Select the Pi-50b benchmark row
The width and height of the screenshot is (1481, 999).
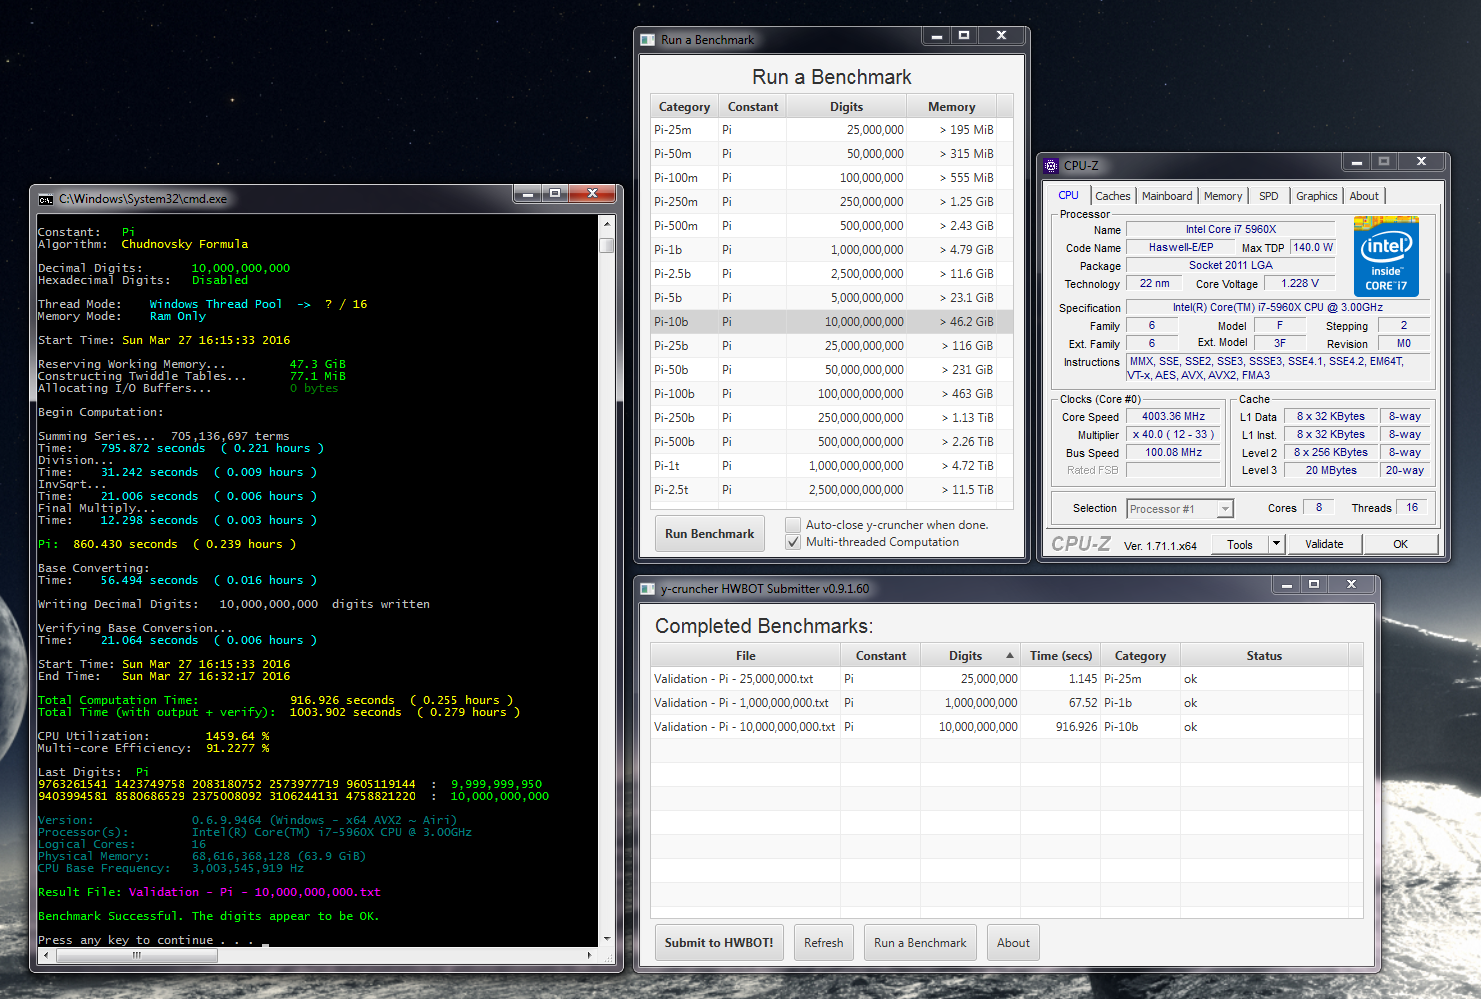831,370
